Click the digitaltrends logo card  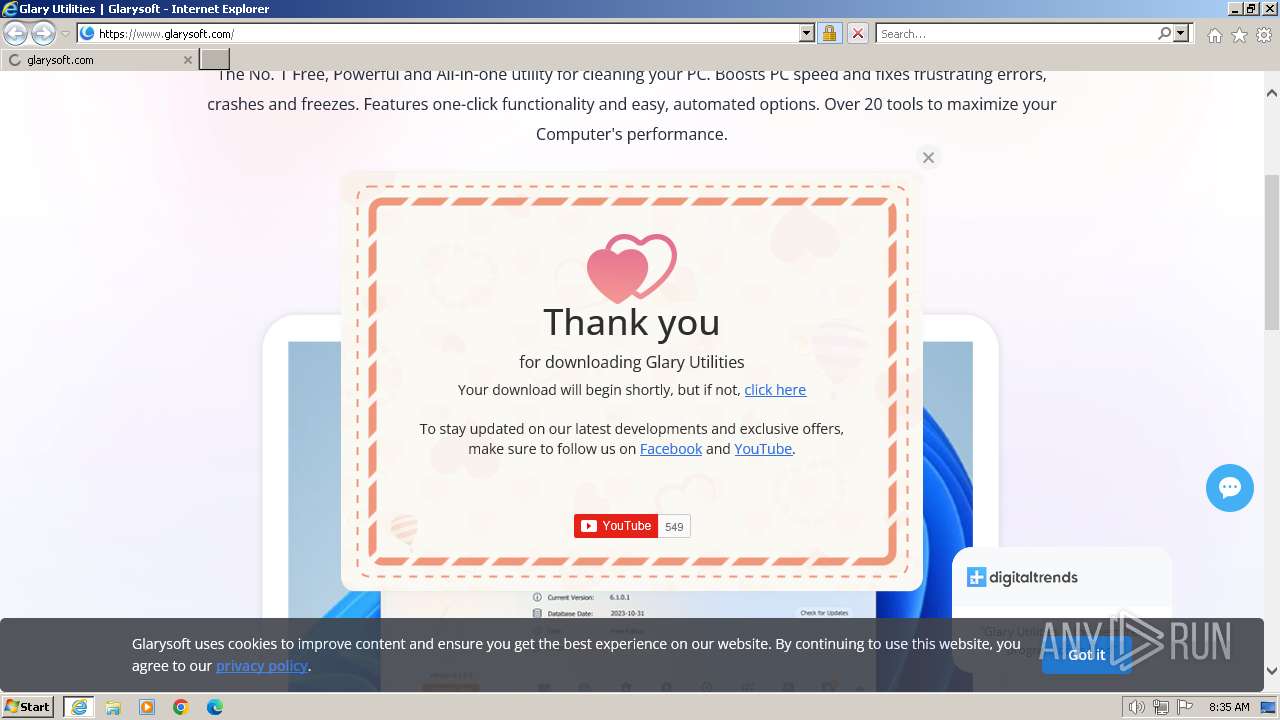pyautogui.click(x=1022, y=577)
